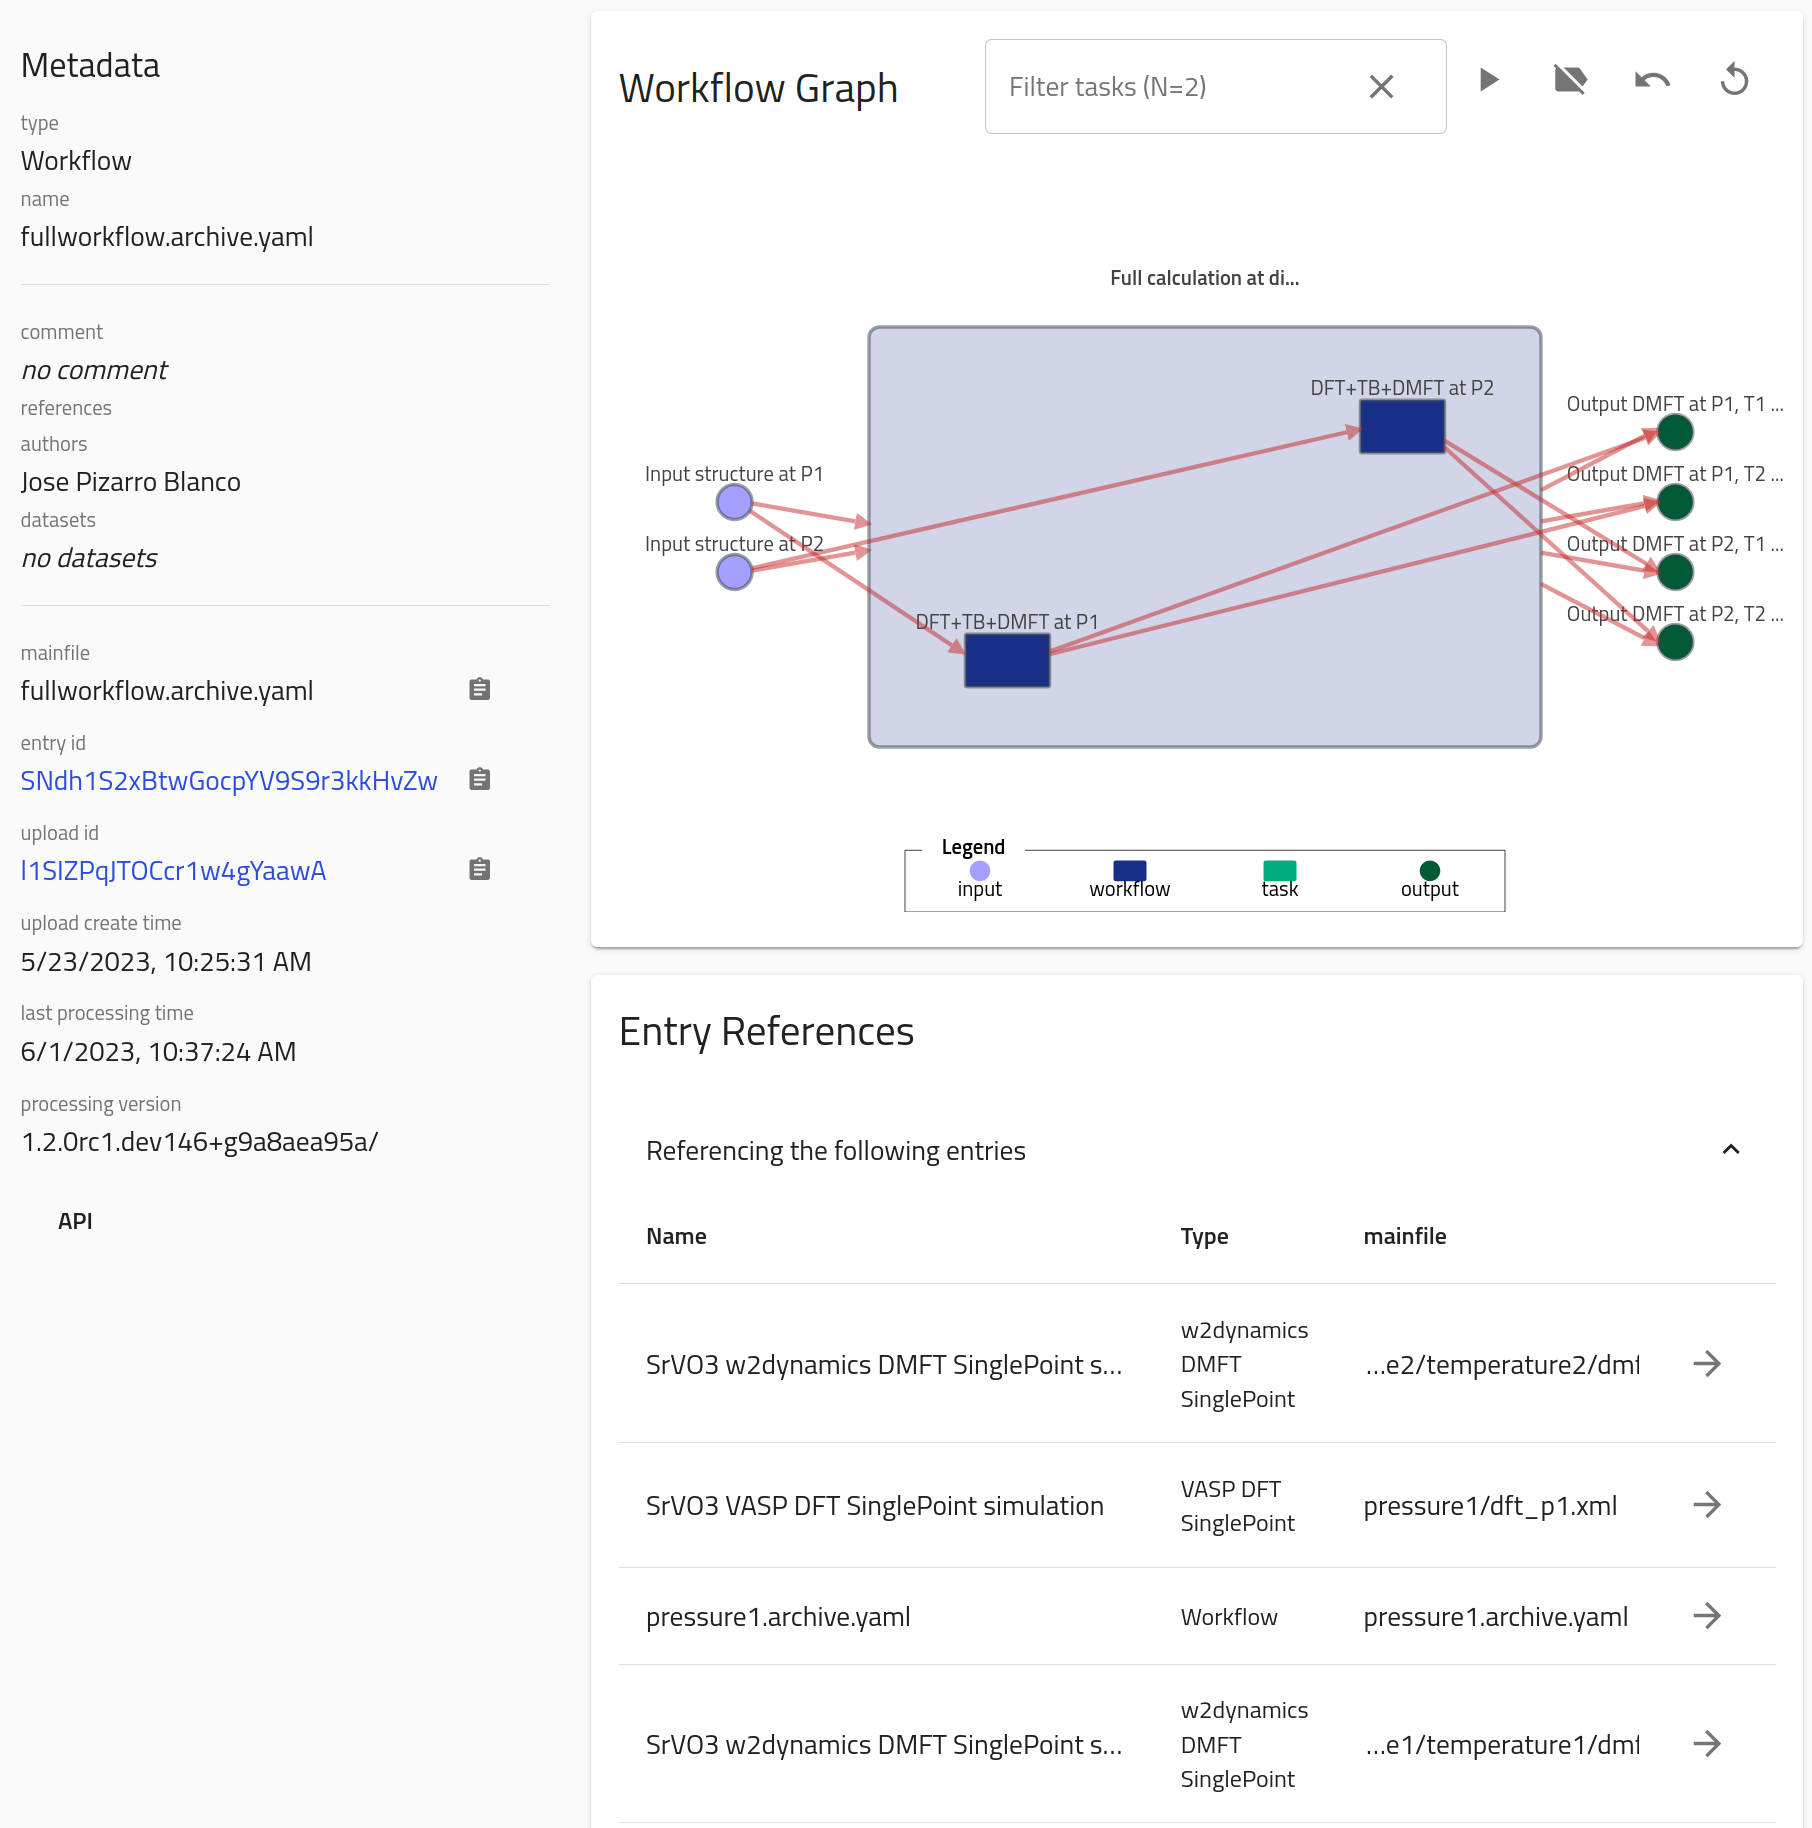Open the pressure1.archive.yaml entry arrow
Image resolution: width=1812 pixels, height=1828 pixels.
point(1707,1616)
